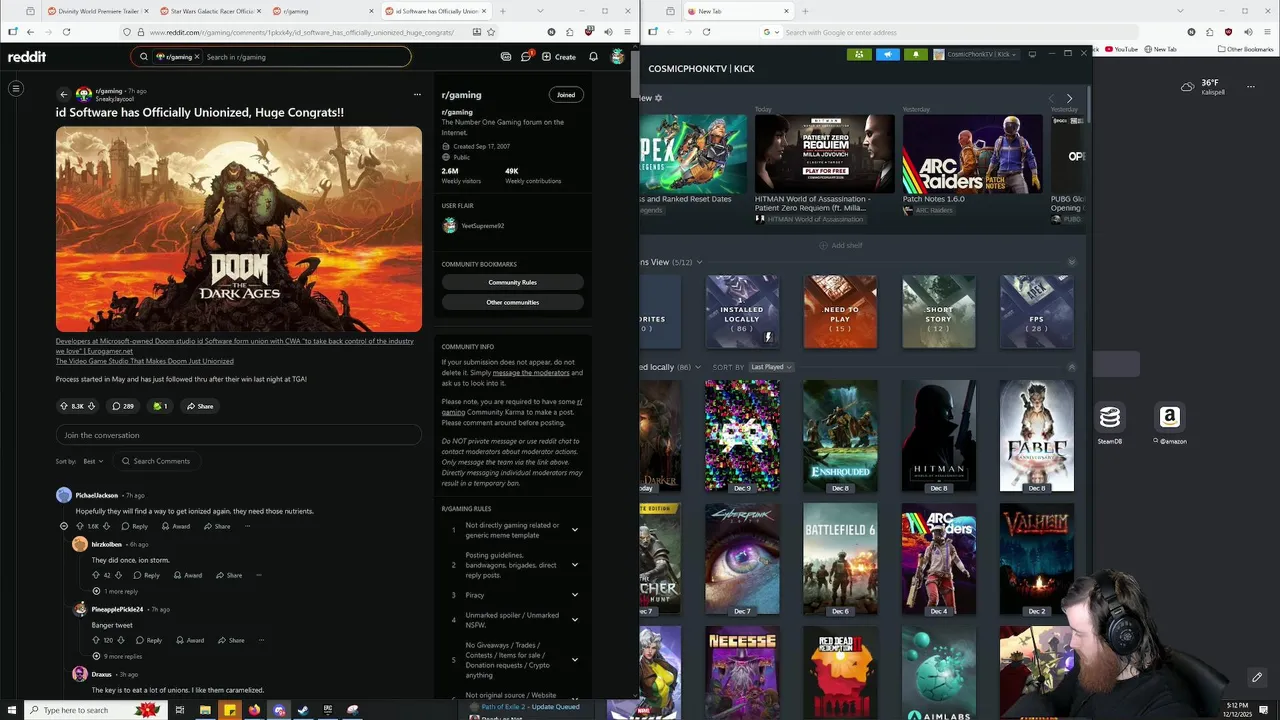
Task: Open a new tab in left browser
Action: (502, 11)
